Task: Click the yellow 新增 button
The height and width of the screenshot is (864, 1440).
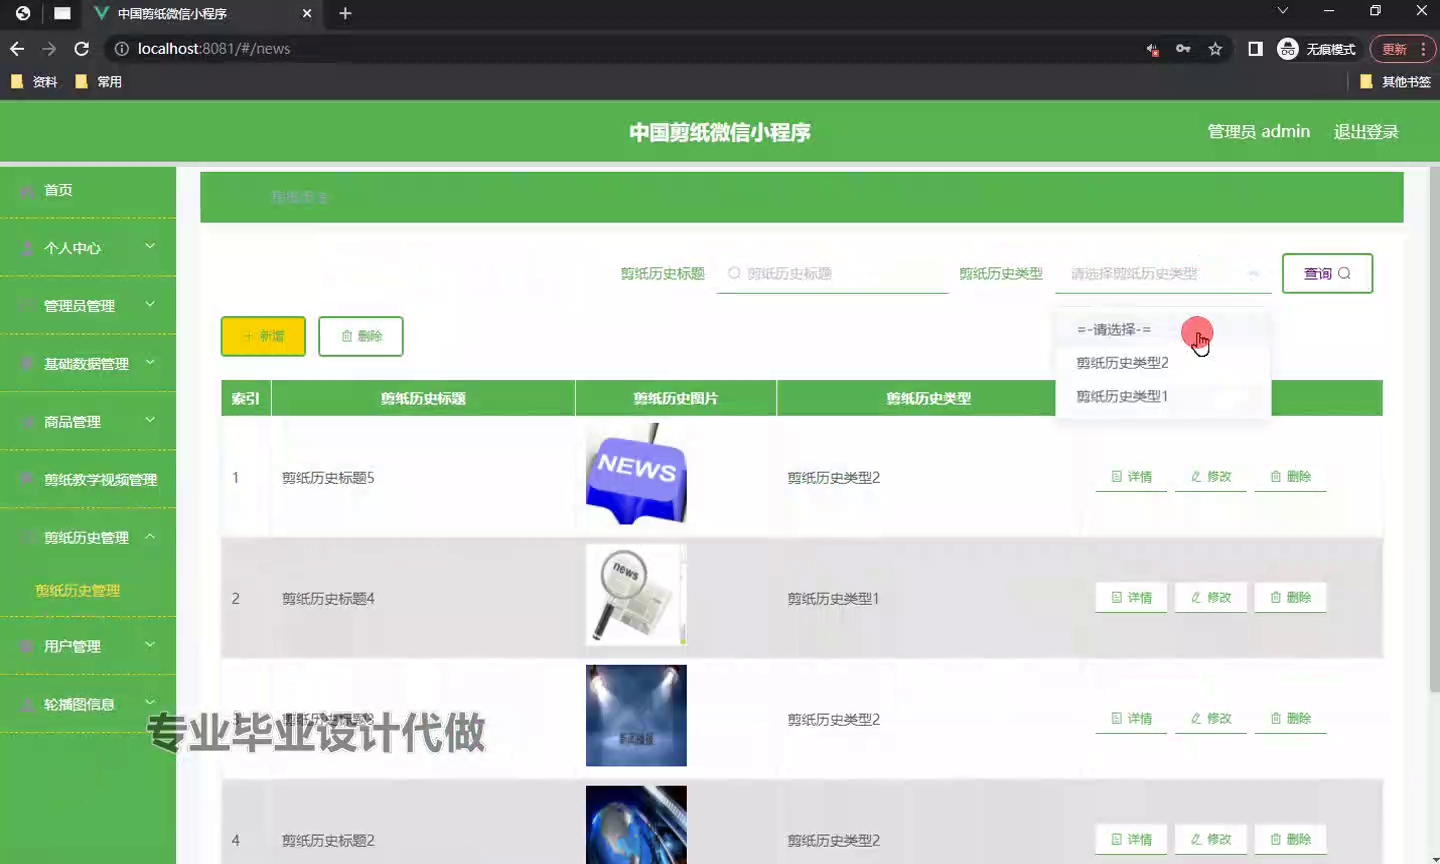Action: [263, 336]
